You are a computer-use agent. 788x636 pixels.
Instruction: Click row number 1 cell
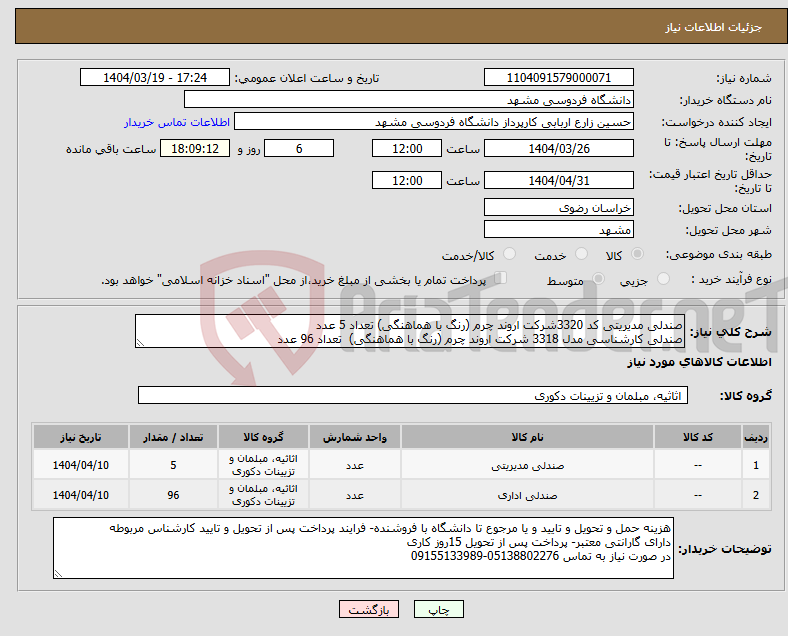(x=756, y=465)
